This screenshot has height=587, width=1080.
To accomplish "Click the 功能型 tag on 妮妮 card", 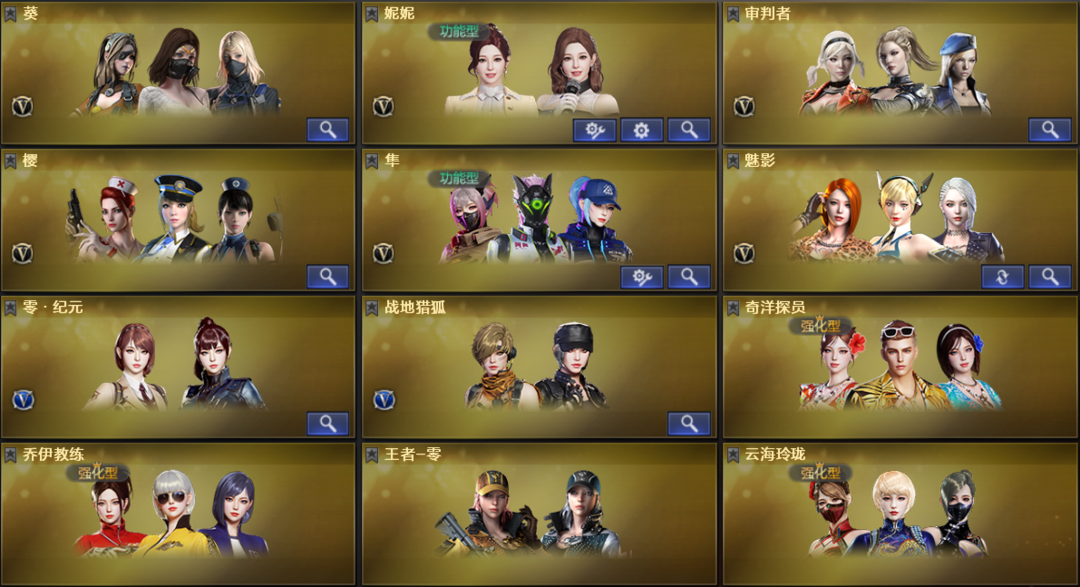I will point(459,31).
